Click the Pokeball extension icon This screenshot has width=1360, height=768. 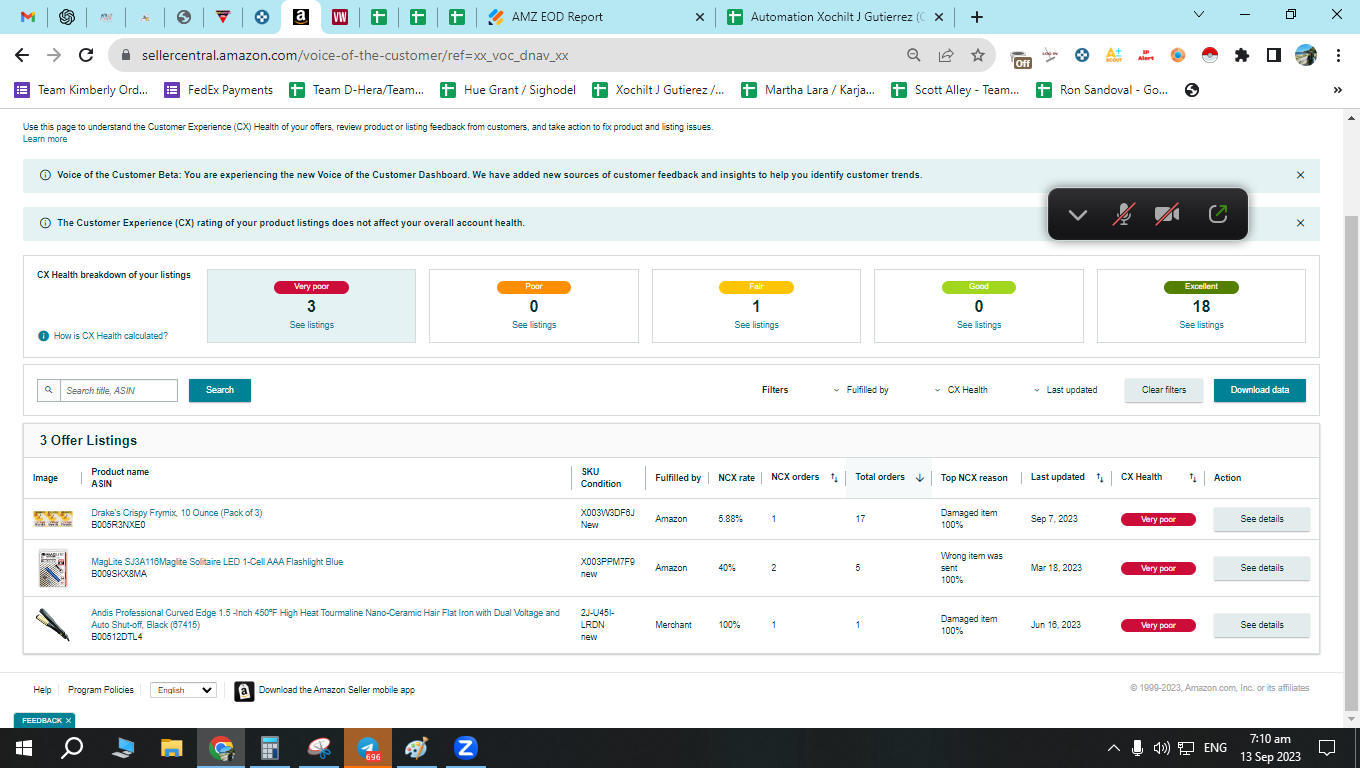(x=1210, y=55)
